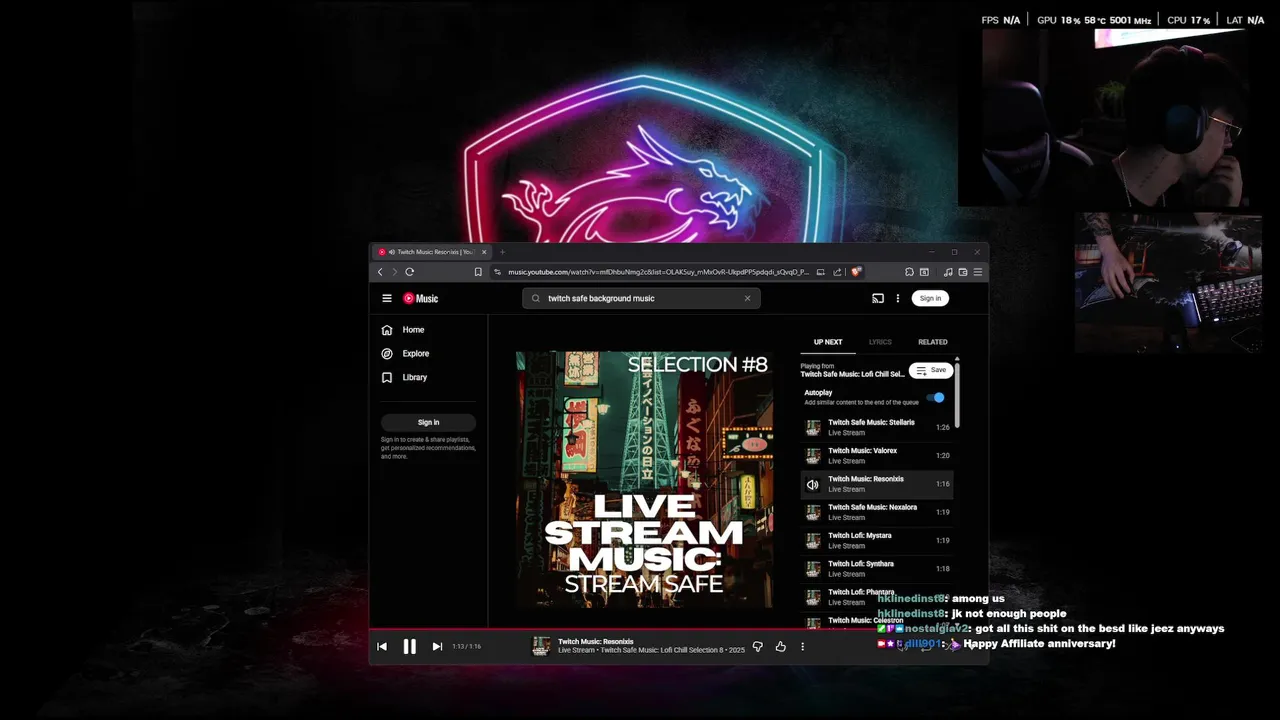Screen dimensions: 1280x720
Task: Reload the page with the refresh icon
Action: pos(410,272)
